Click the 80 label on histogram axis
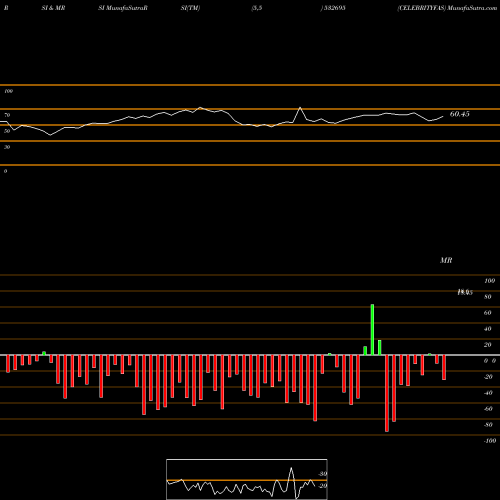This screenshot has height=500, width=500. [x=488, y=297]
